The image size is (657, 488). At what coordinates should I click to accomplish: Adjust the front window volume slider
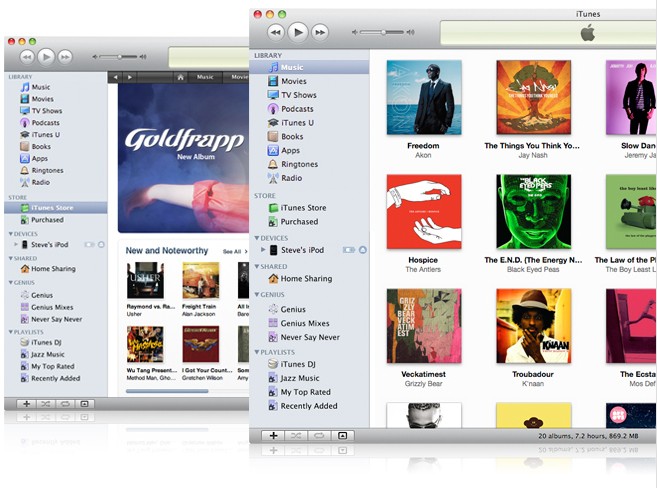point(383,32)
